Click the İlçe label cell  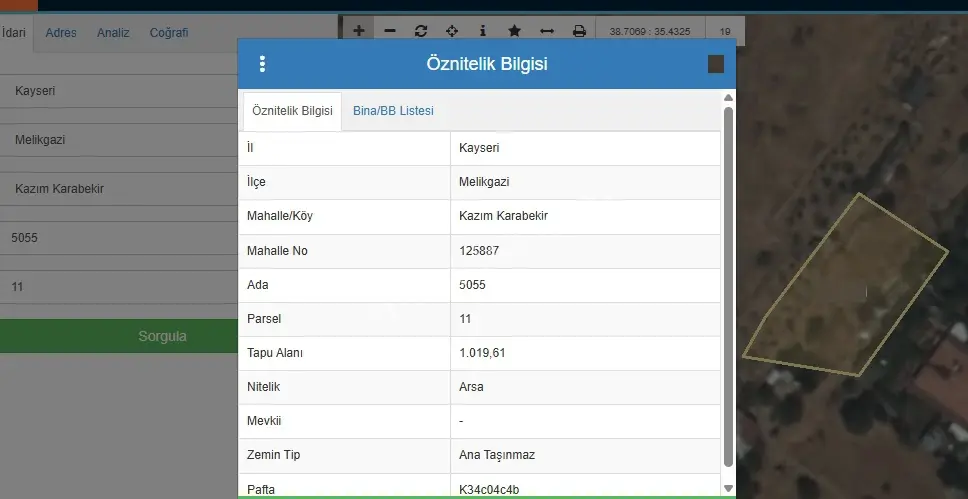(x=344, y=182)
